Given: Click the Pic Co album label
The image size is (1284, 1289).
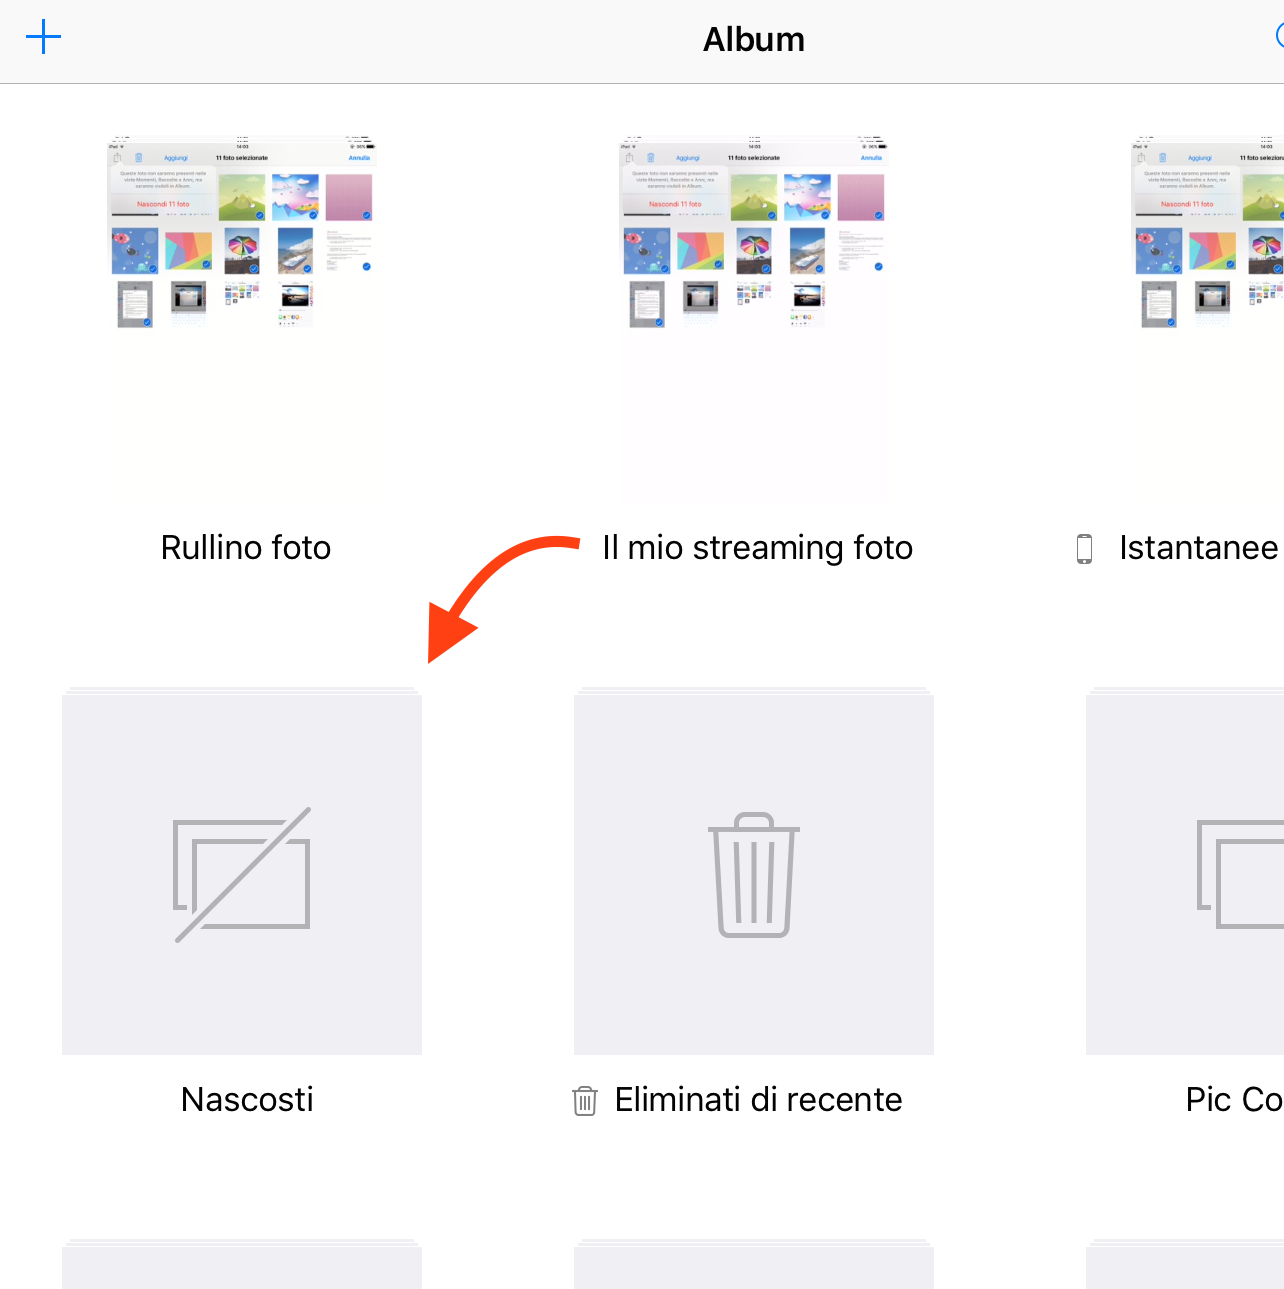Looking at the screenshot, I should pyautogui.click(x=1234, y=1100).
